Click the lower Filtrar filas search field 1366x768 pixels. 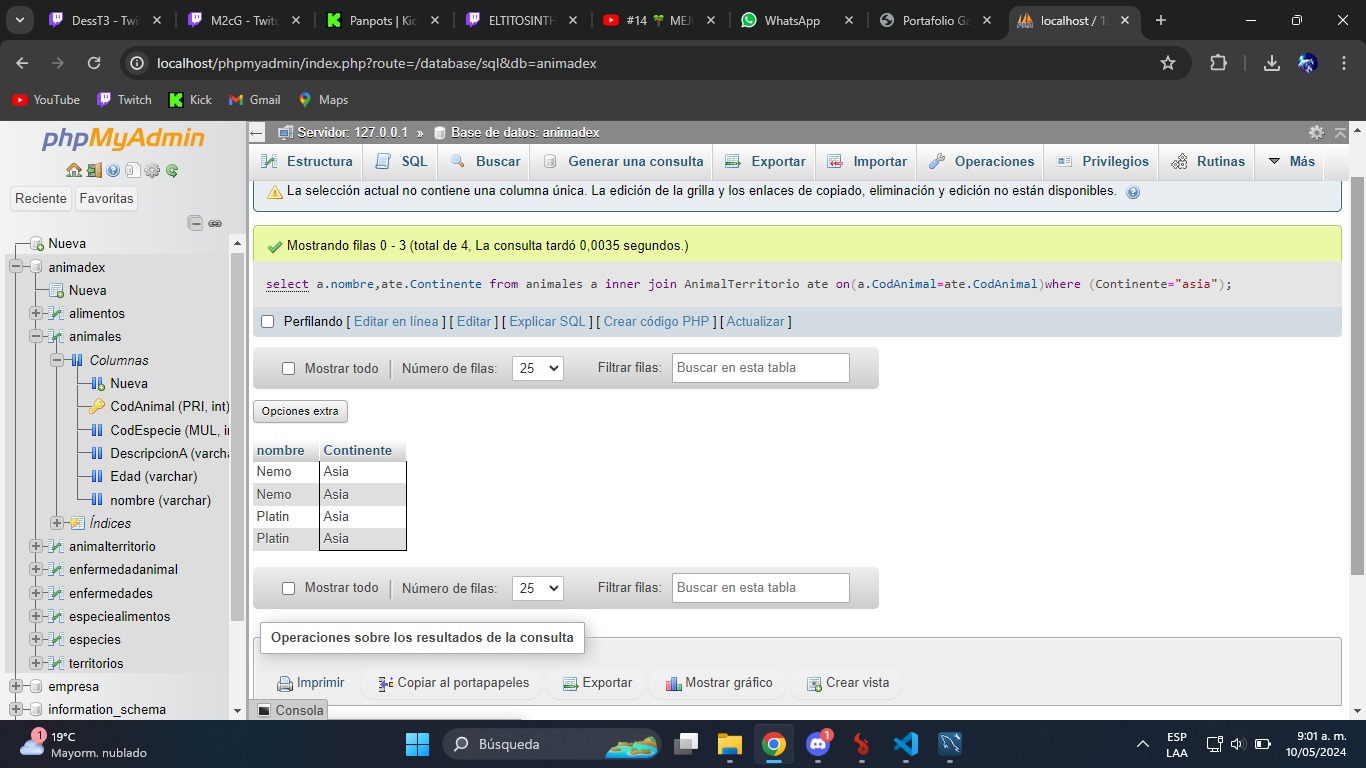coord(761,588)
